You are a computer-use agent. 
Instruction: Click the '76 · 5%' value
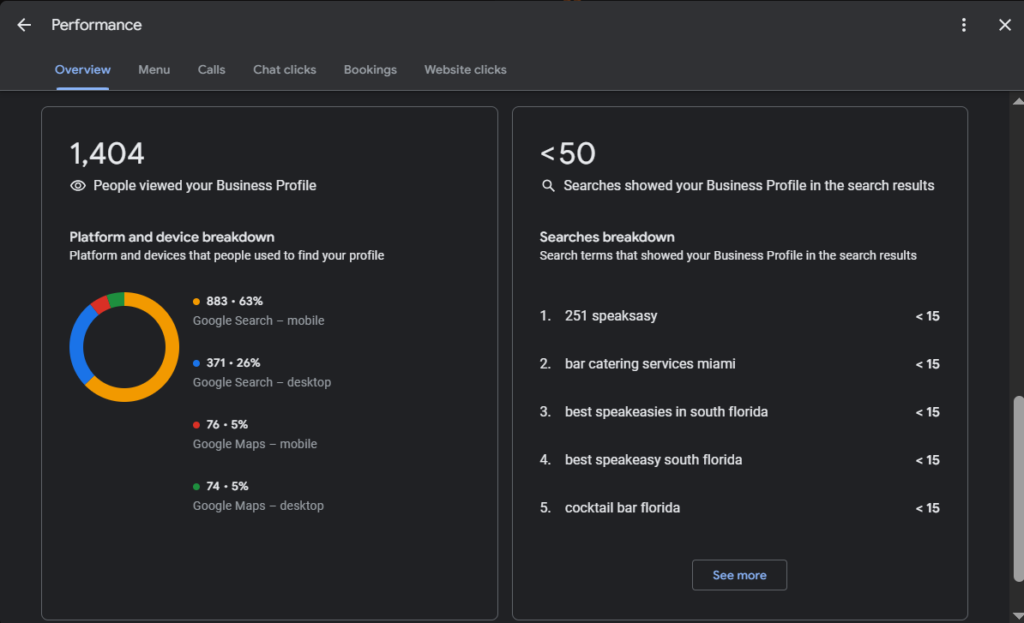point(227,424)
